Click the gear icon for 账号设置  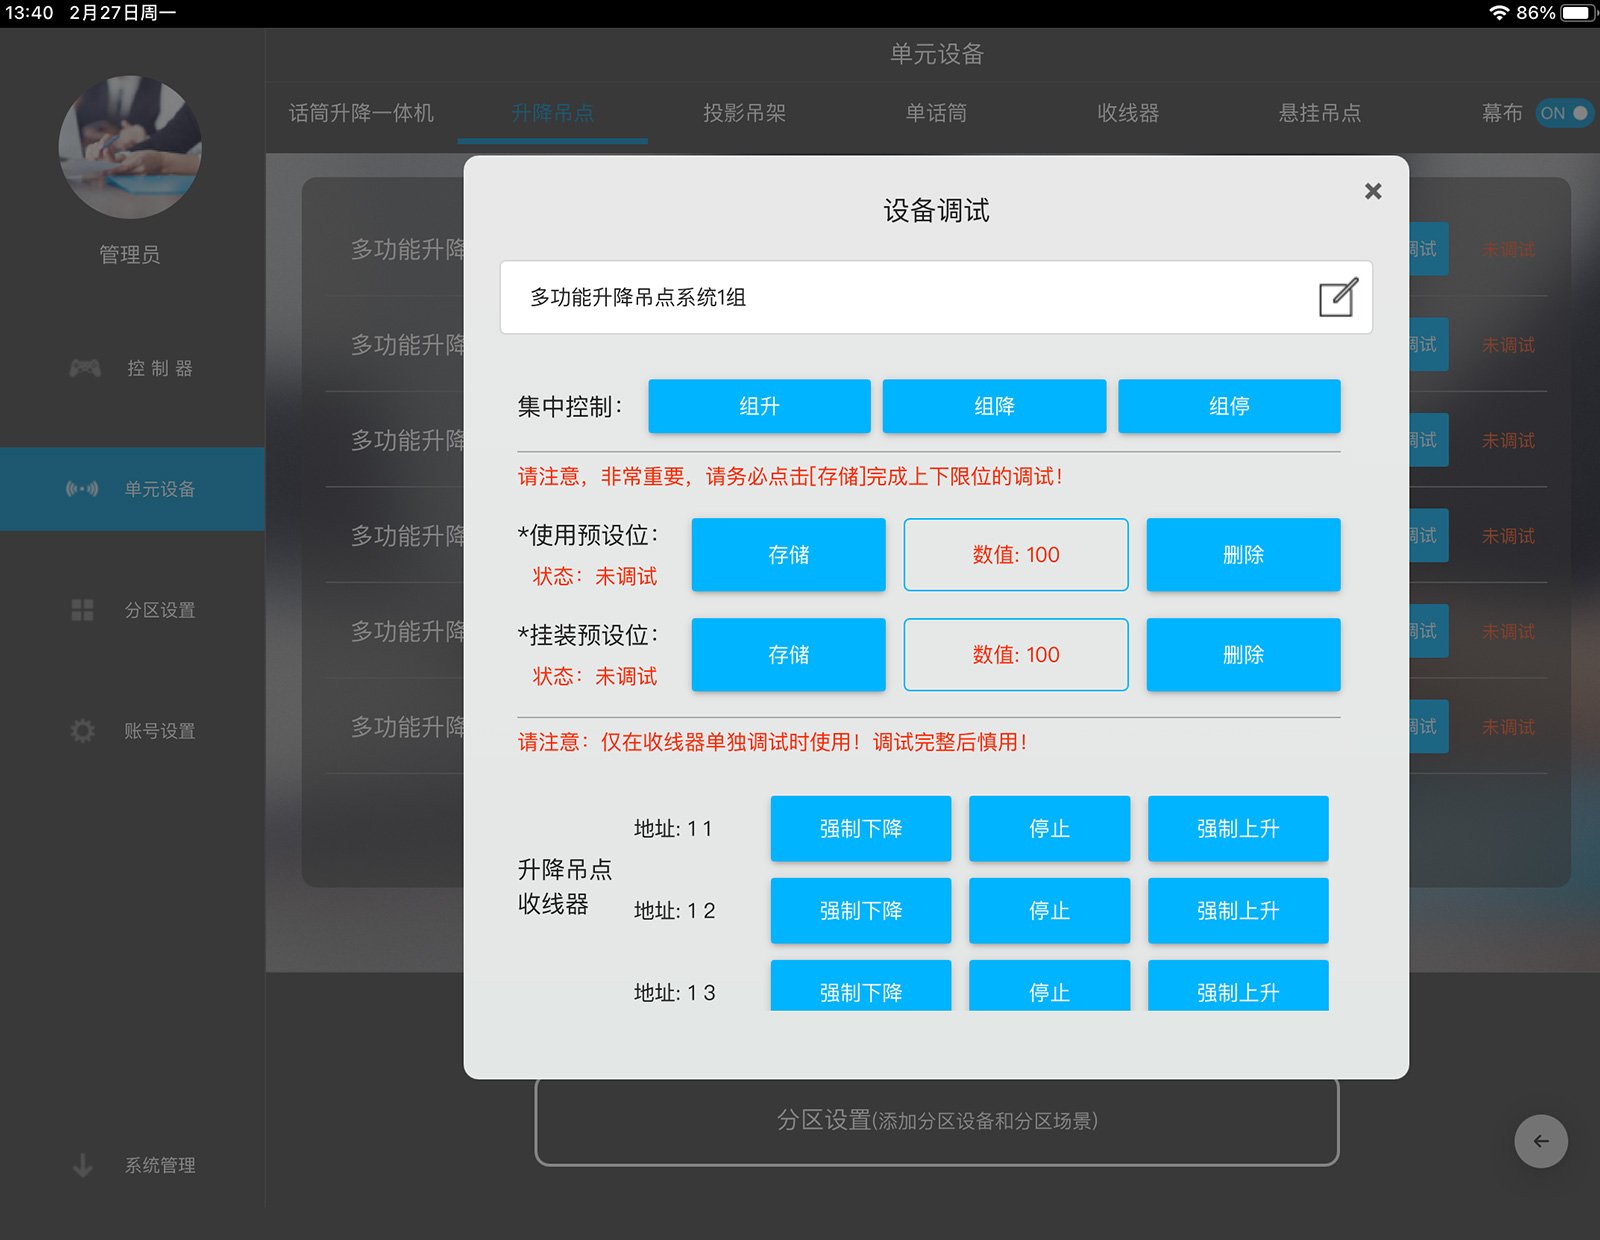[x=82, y=731]
